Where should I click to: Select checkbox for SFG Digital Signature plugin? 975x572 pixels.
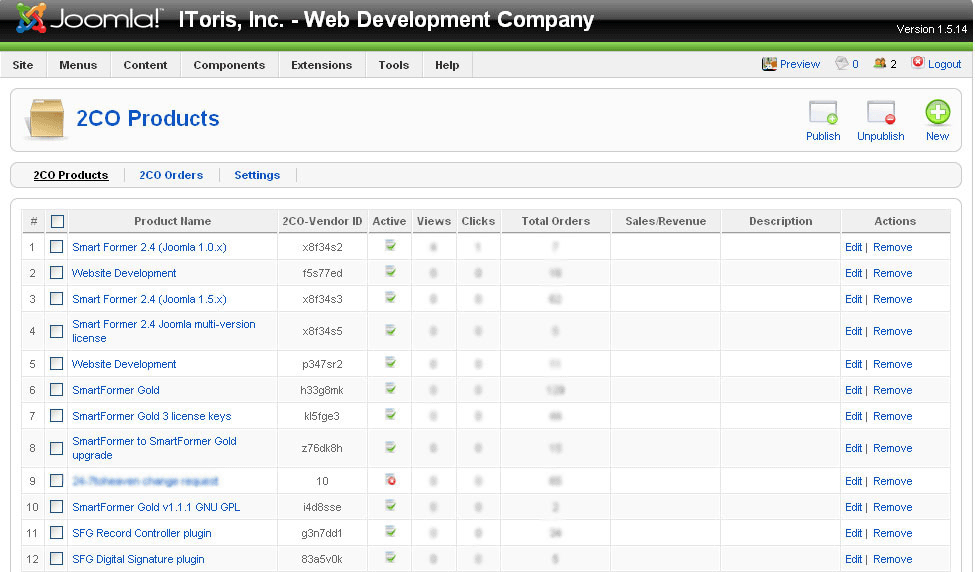click(x=57, y=558)
